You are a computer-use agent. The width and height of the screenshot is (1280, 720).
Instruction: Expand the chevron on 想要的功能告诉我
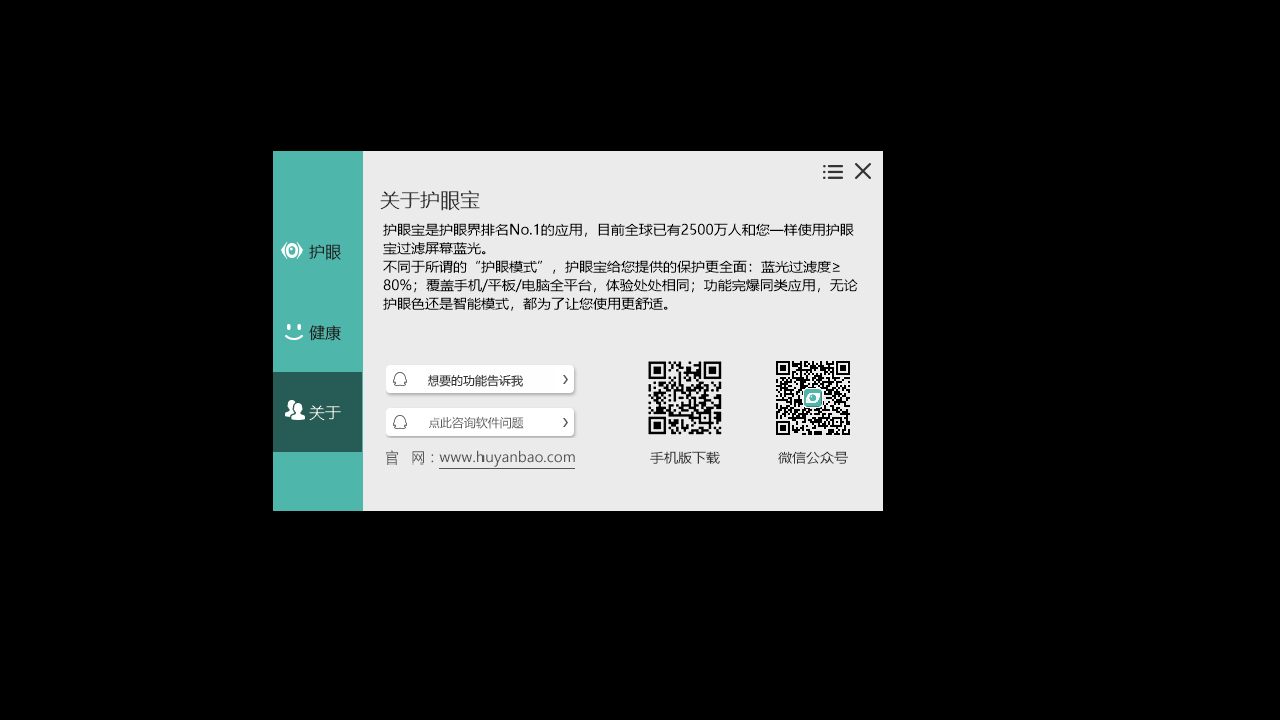point(566,379)
